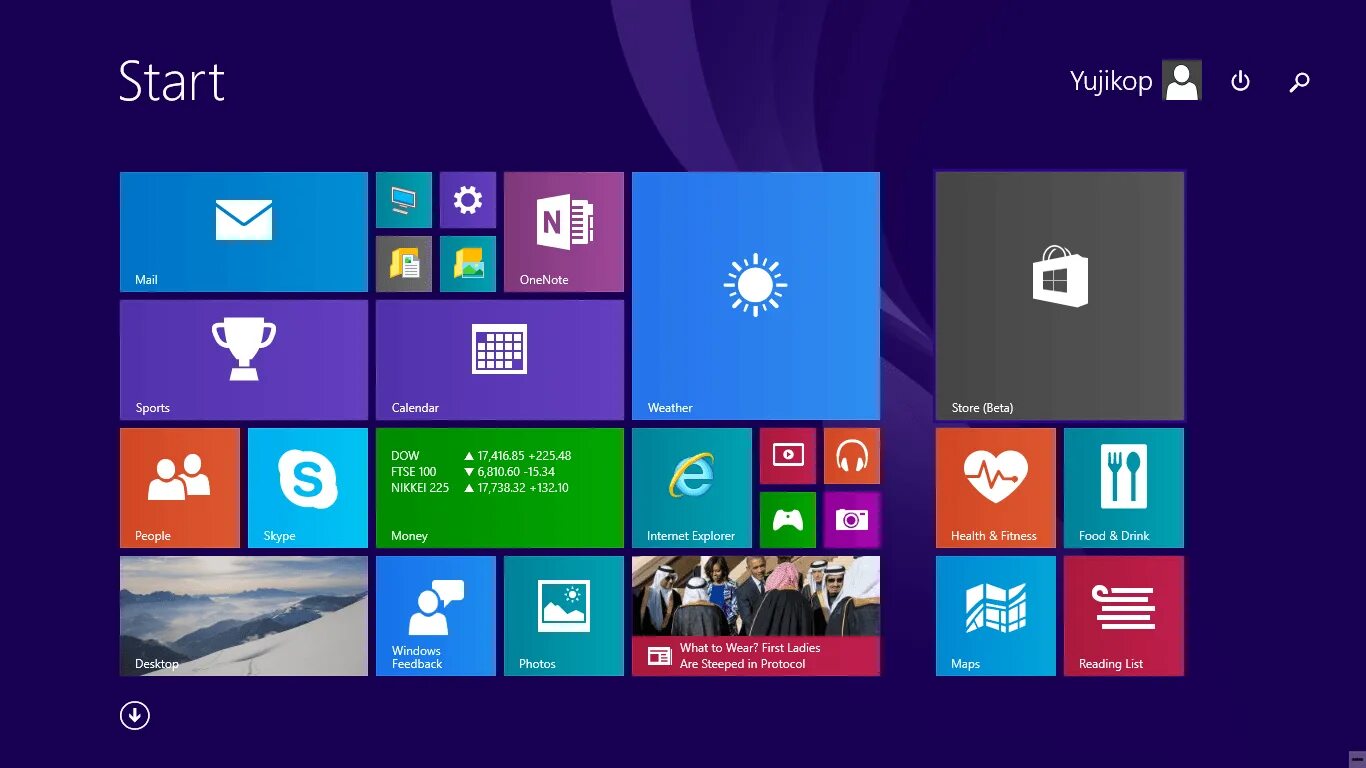1366x768 pixels.
Task: Click the user account picture
Action: click(1182, 81)
